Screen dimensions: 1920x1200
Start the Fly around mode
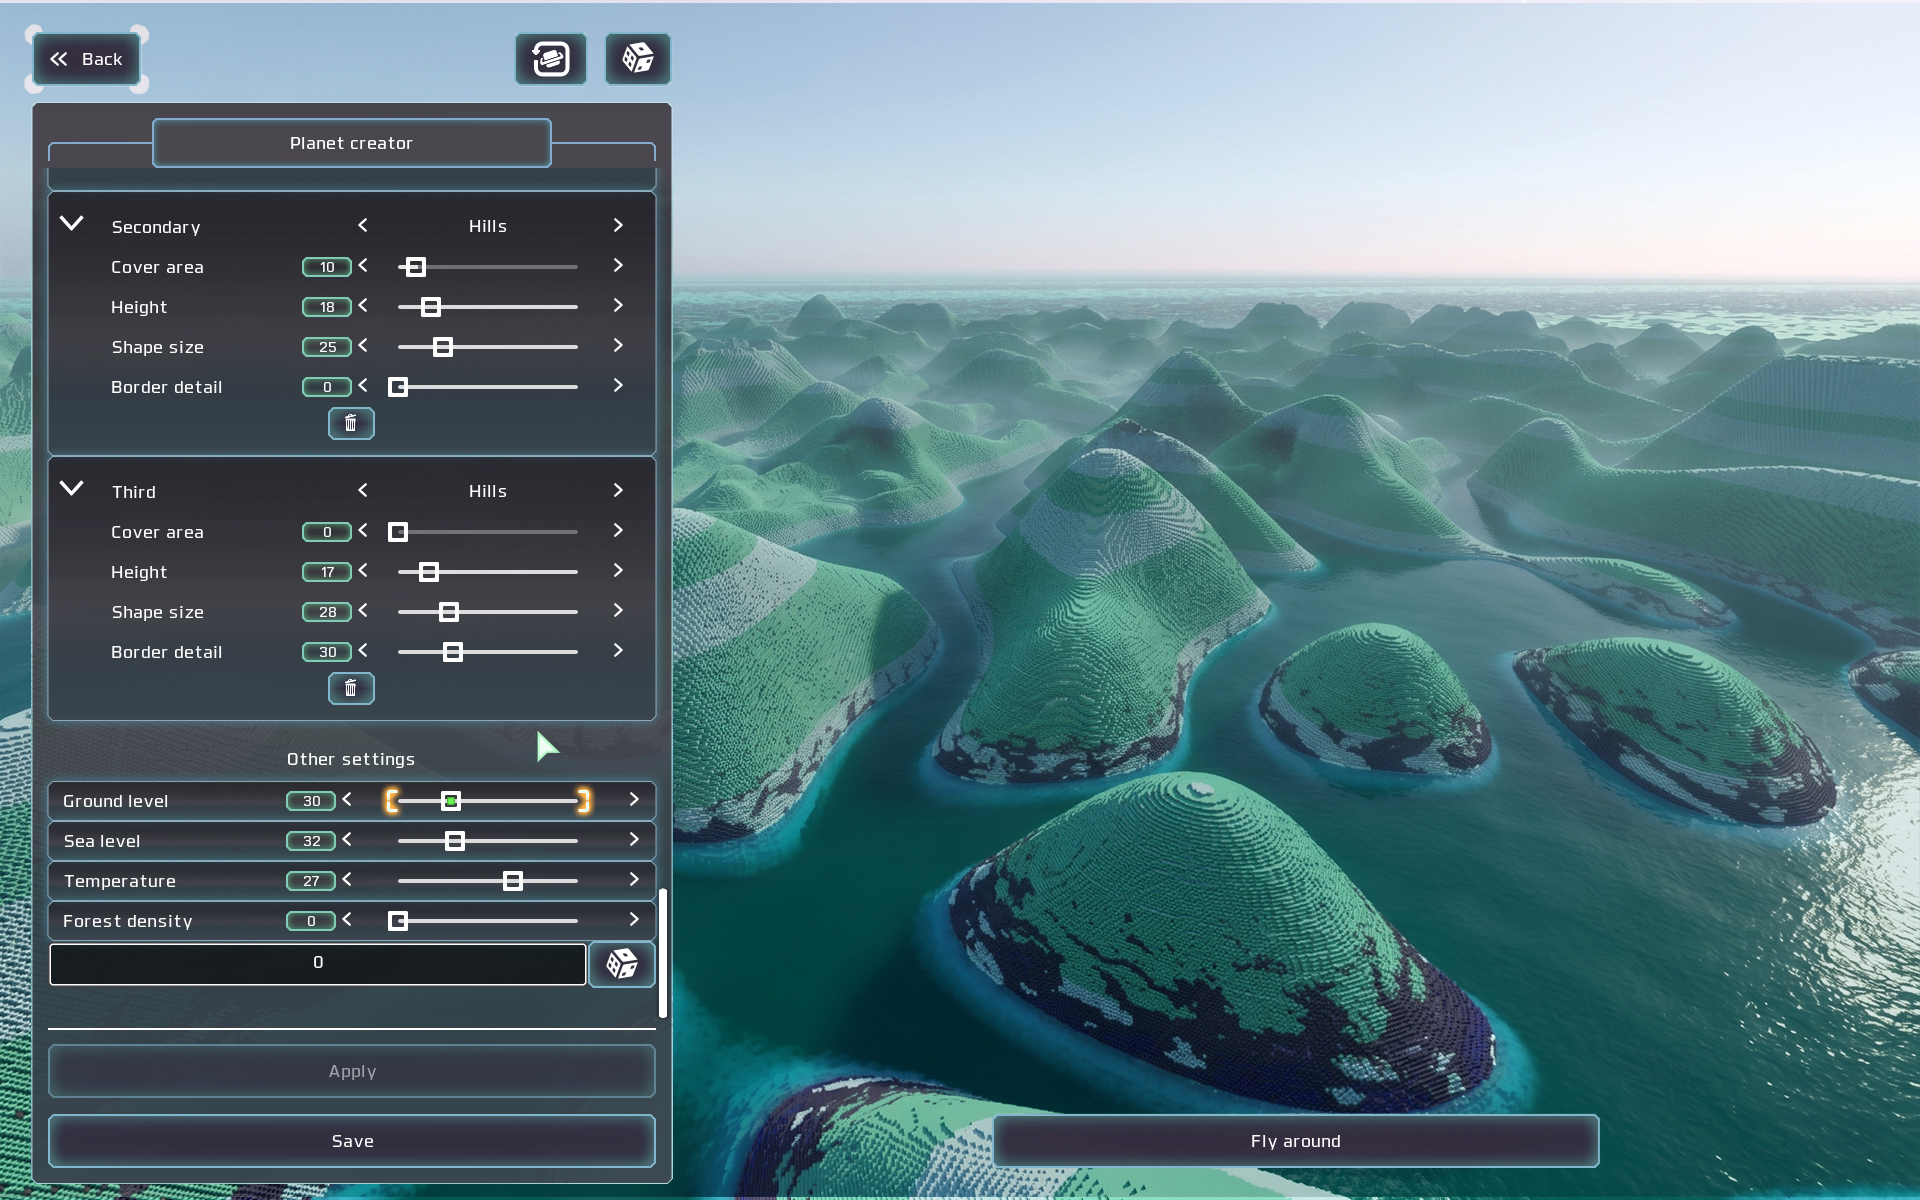(1296, 1141)
